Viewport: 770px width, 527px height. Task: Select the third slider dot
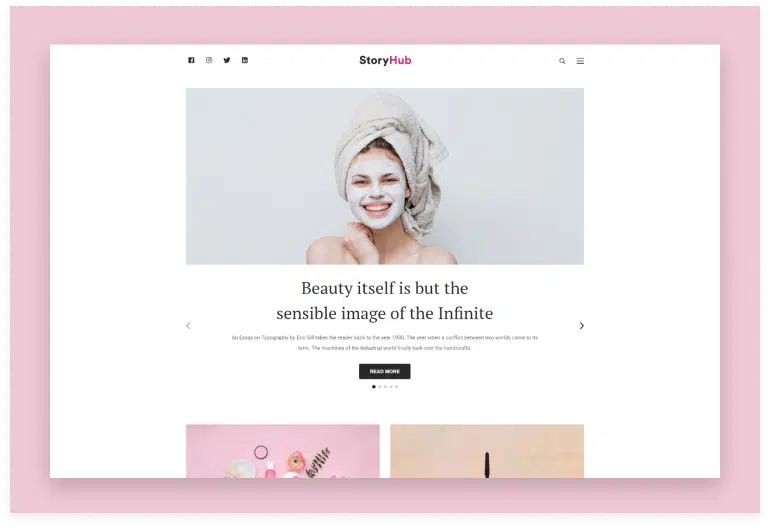pos(385,387)
